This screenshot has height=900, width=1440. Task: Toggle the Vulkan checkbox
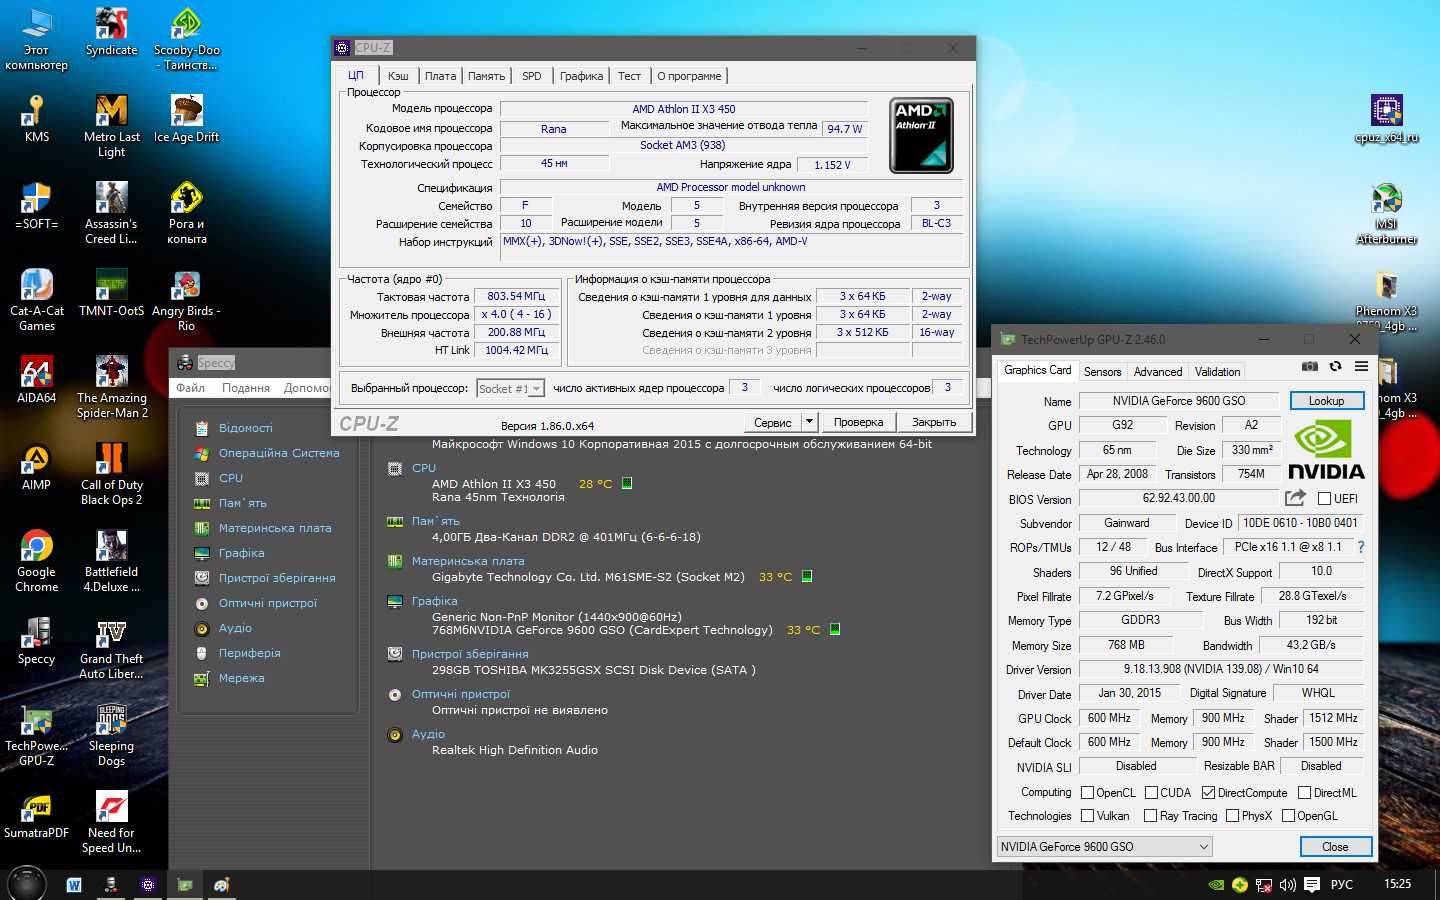(x=1087, y=816)
